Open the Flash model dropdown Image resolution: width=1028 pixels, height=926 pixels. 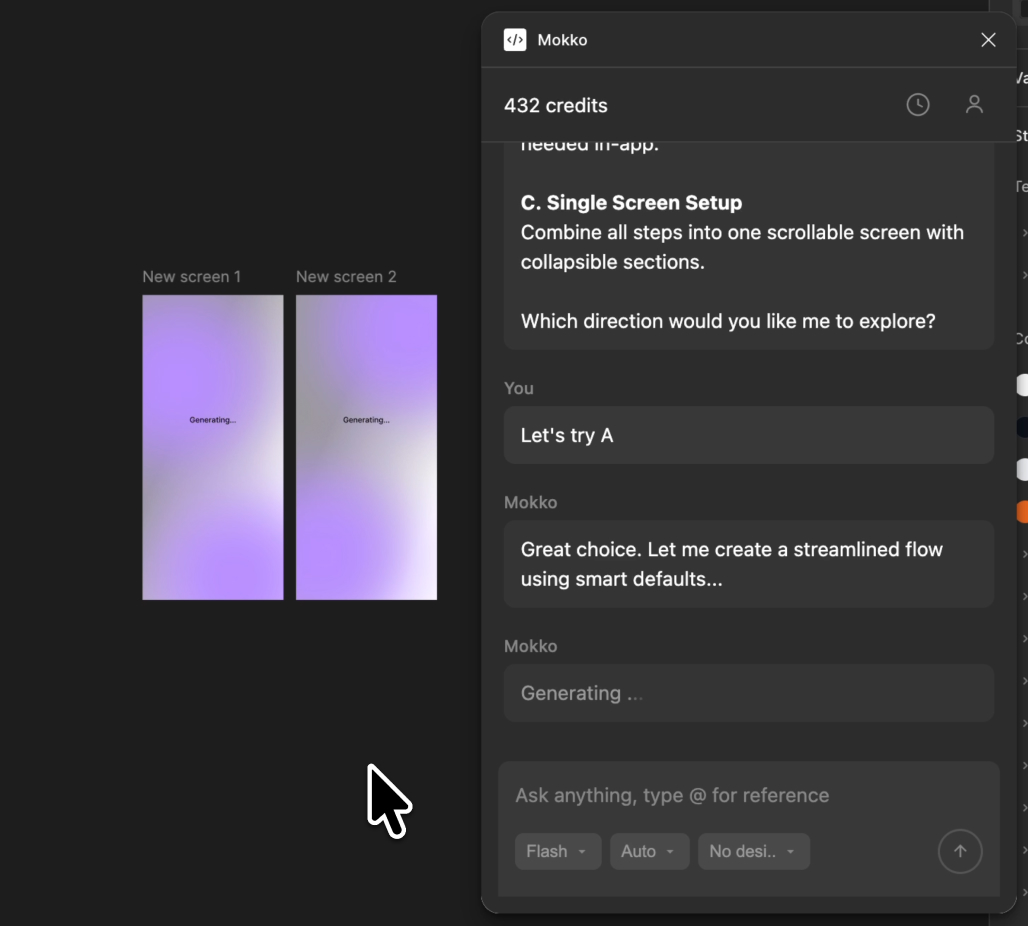pyautogui.click(x=558, y=851)
